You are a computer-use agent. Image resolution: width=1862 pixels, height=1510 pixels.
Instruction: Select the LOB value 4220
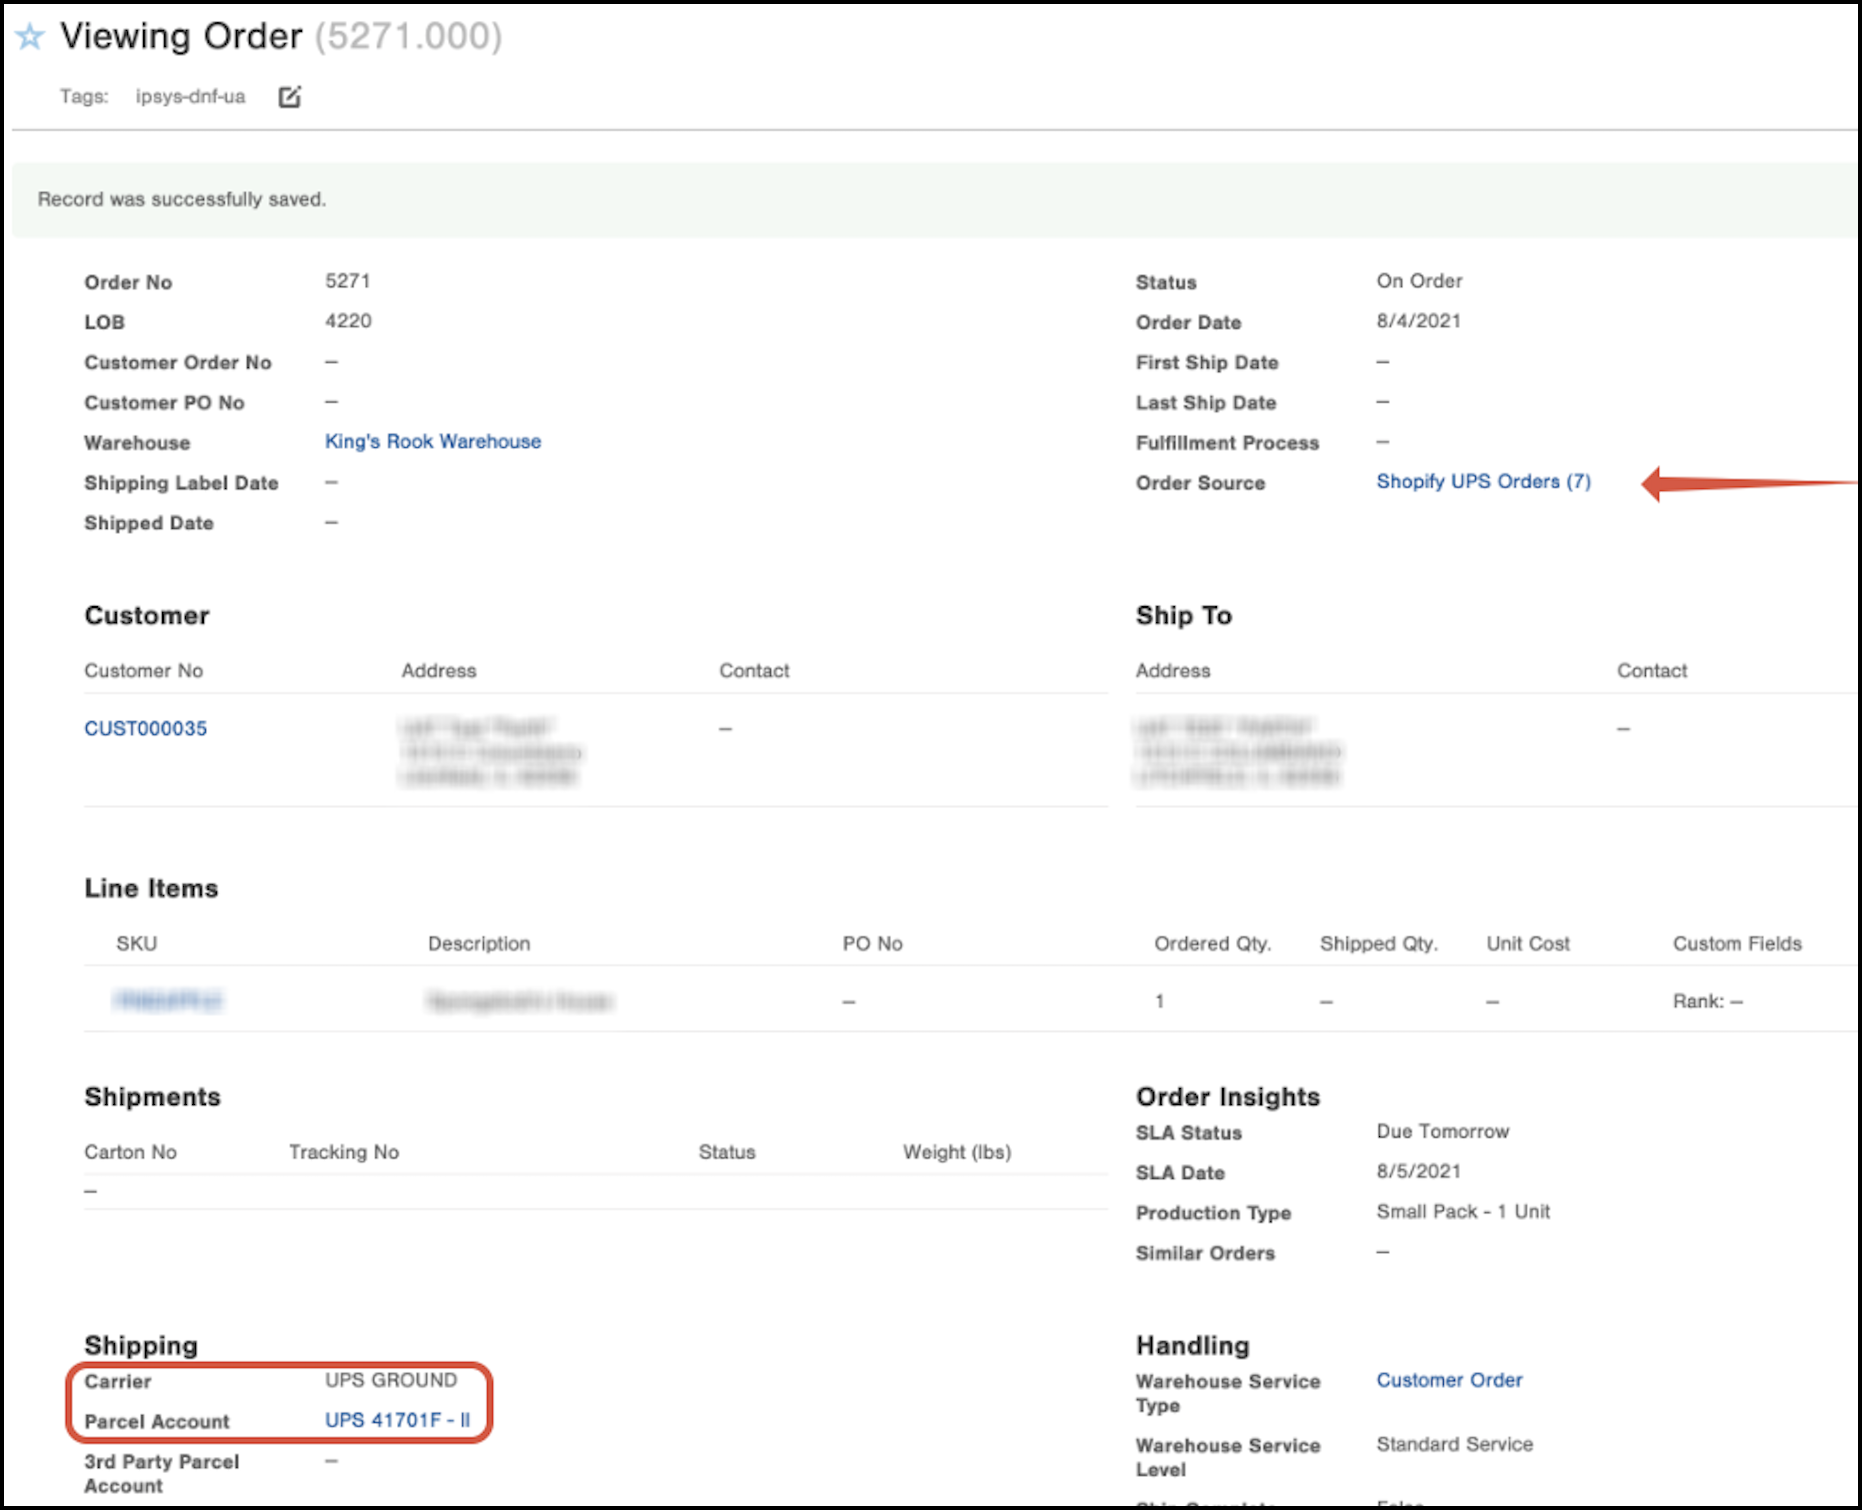pyautogui.click(x=348, y=321)
